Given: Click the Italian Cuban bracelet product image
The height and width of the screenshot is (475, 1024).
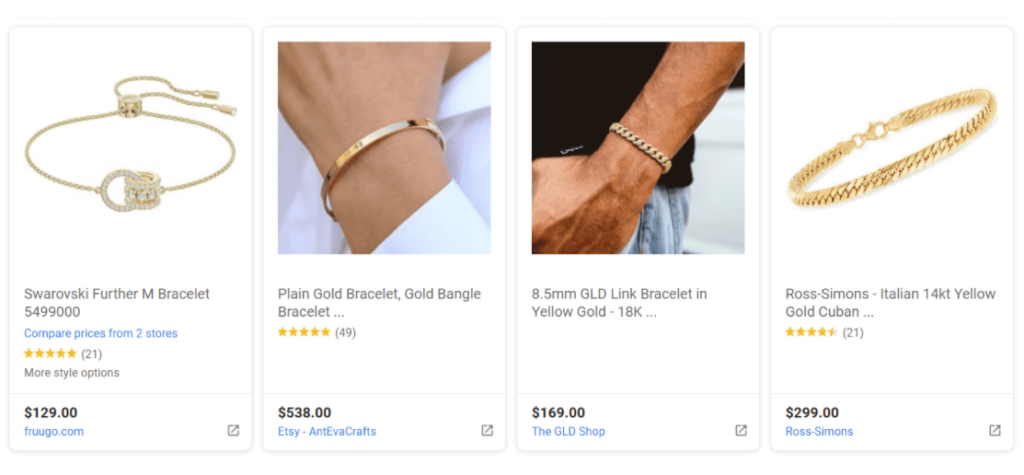Looking at the screenshot, I should [x=891, y=148].
